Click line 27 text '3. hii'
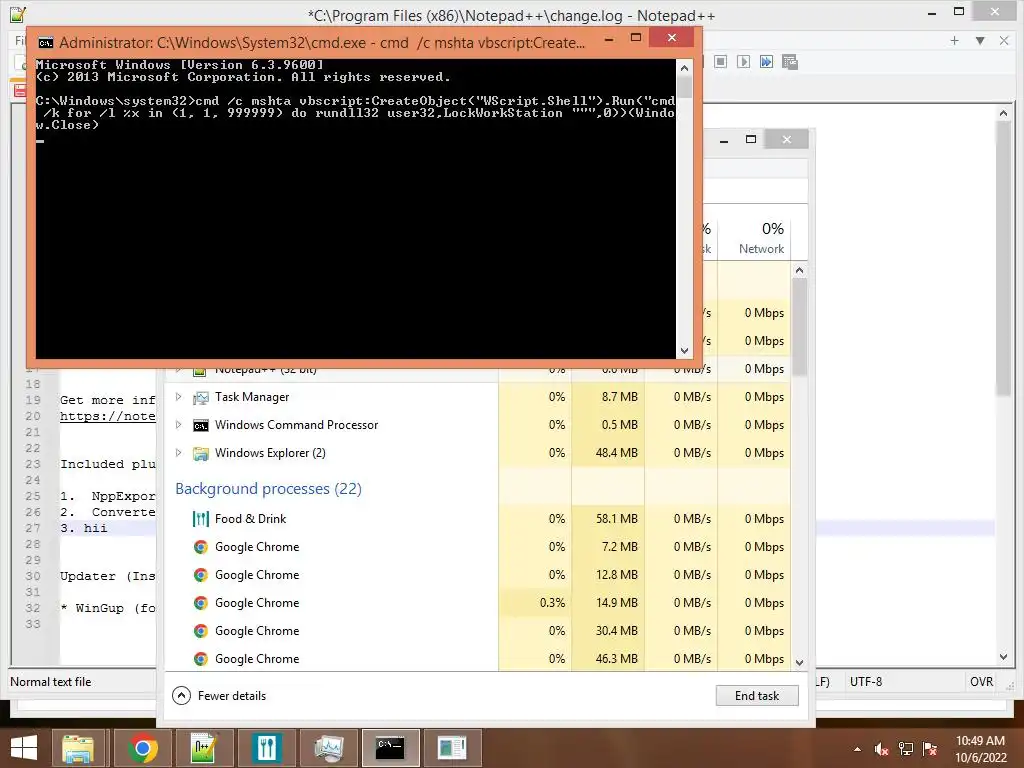The image size is (1024, 768). [84, 528]
